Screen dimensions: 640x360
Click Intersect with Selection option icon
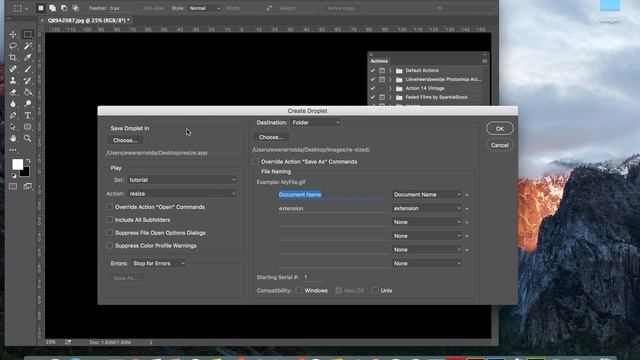[x=76, y=8]
